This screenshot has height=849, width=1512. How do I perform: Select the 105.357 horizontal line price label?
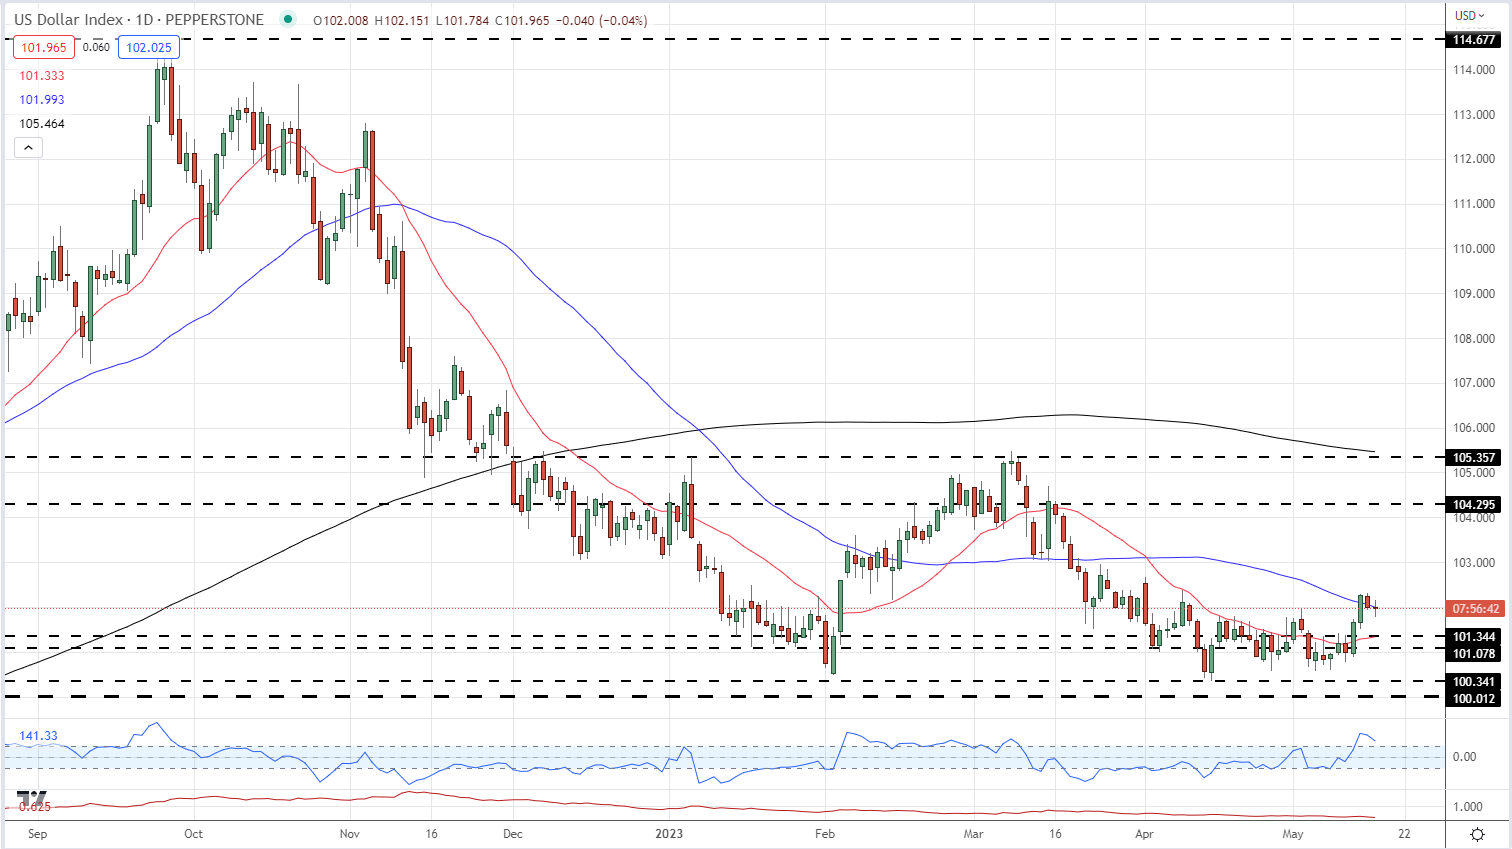click(x=1474, y=458)
